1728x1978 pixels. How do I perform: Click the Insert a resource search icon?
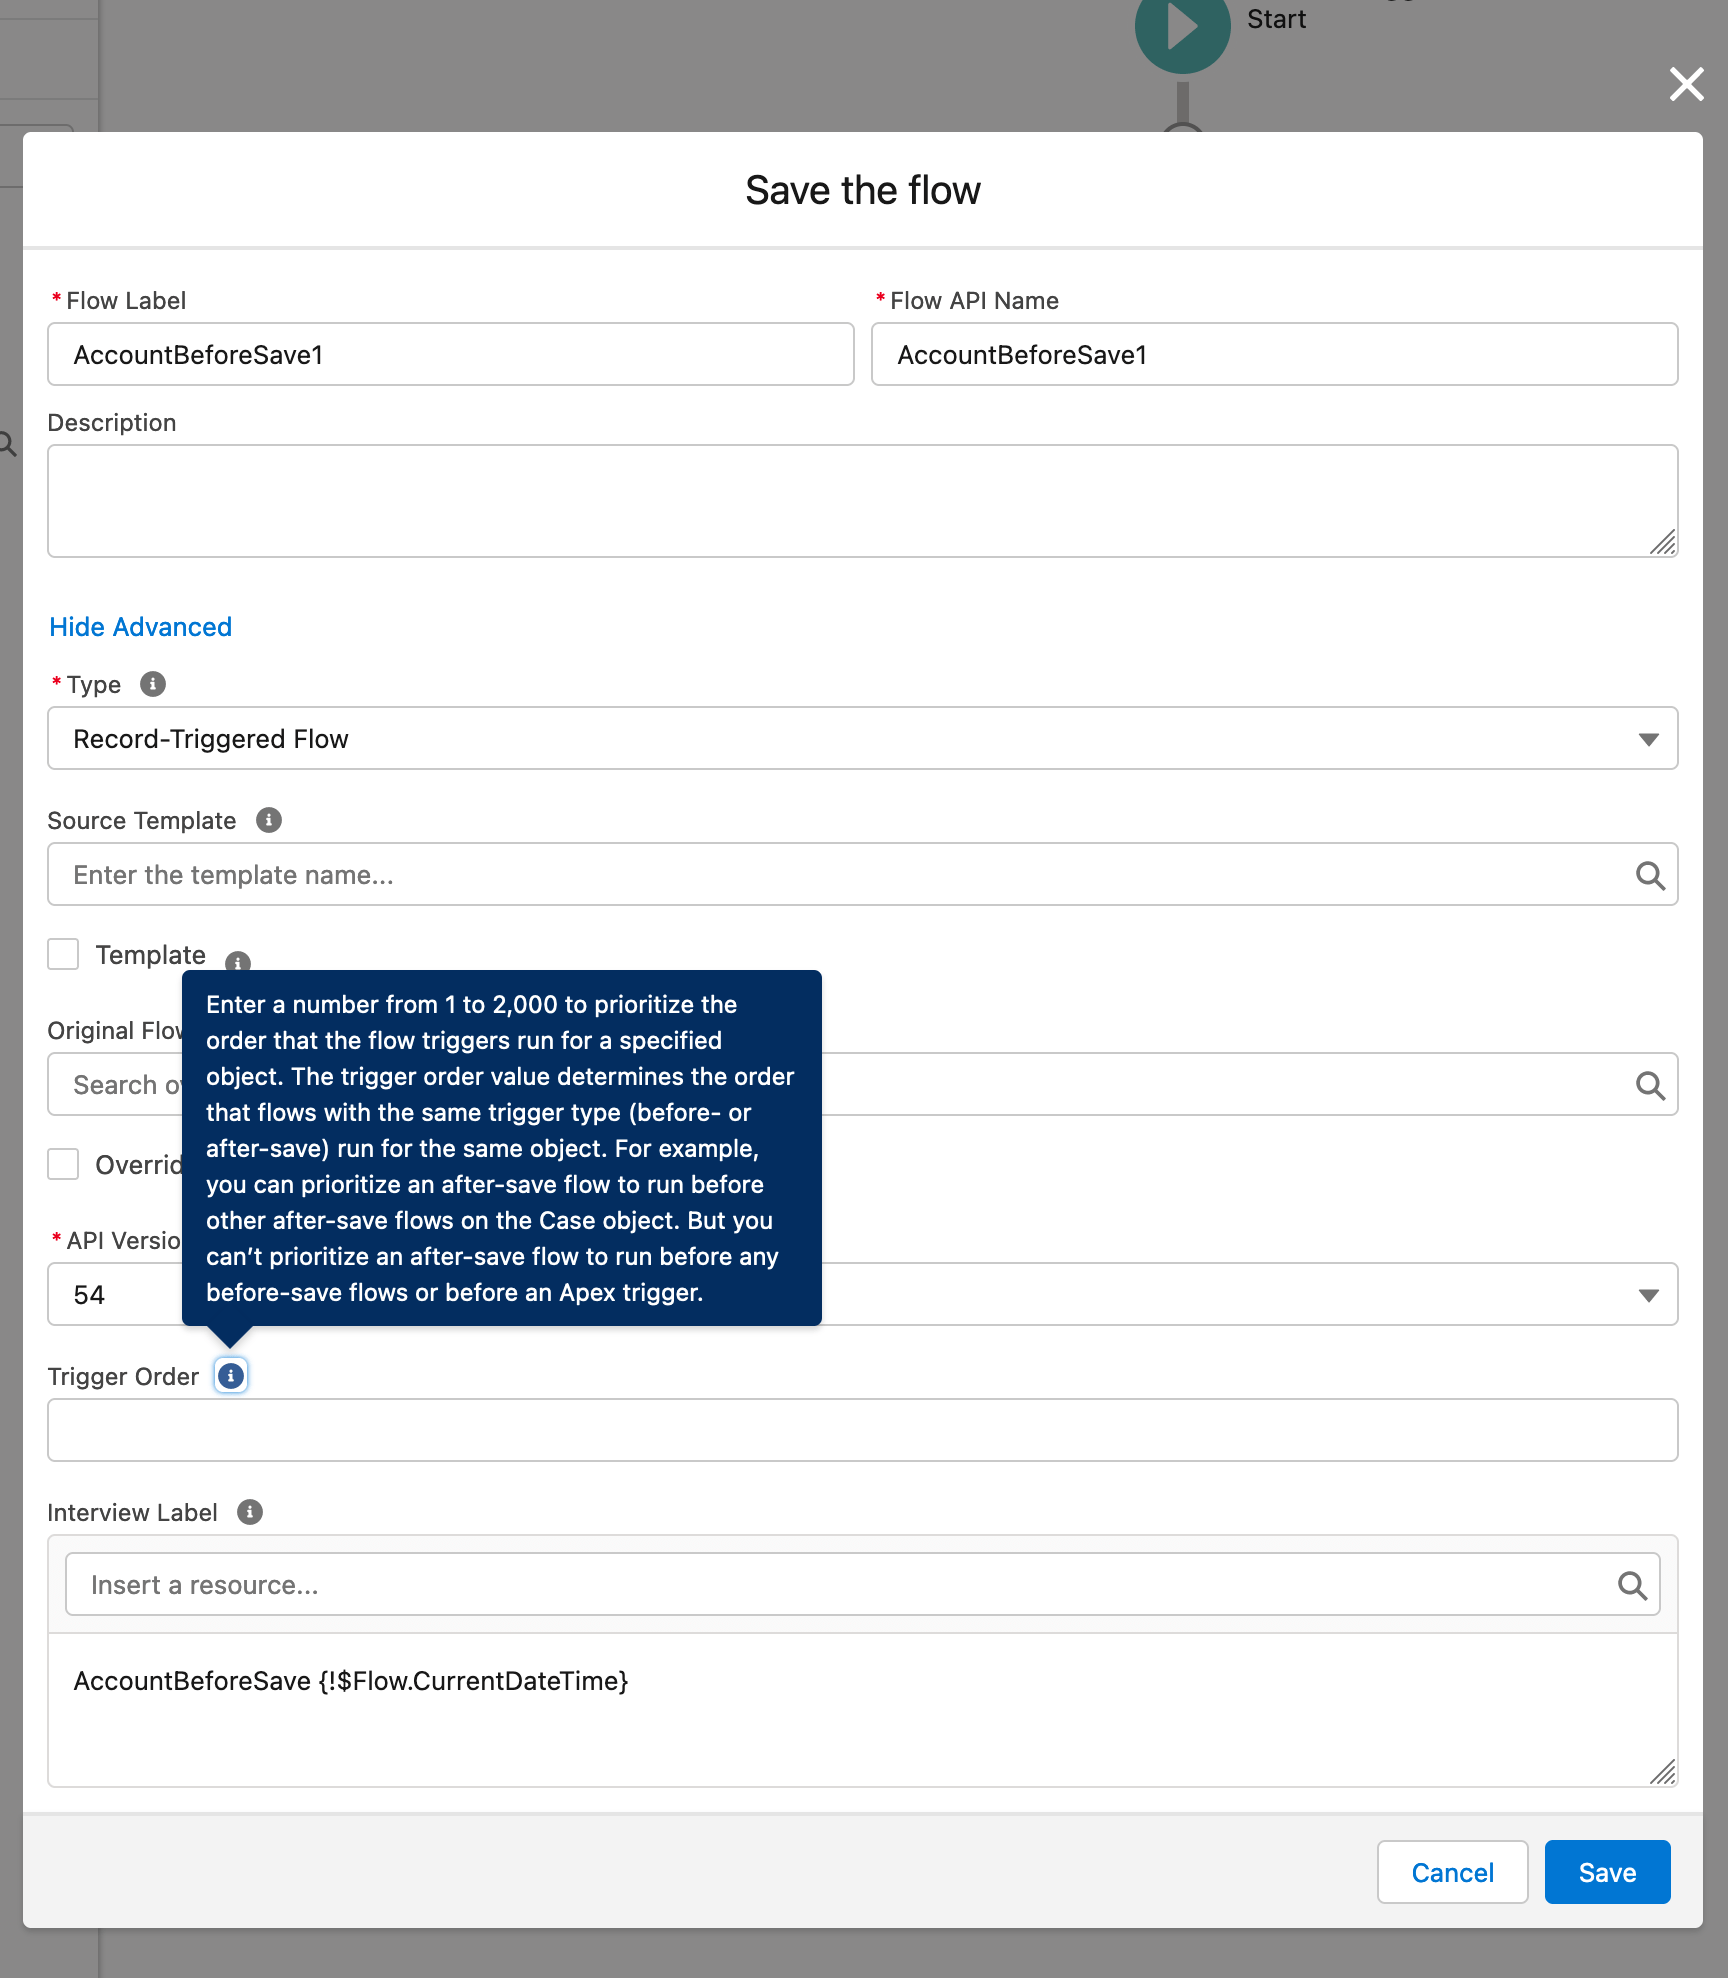point(1632,1585)
